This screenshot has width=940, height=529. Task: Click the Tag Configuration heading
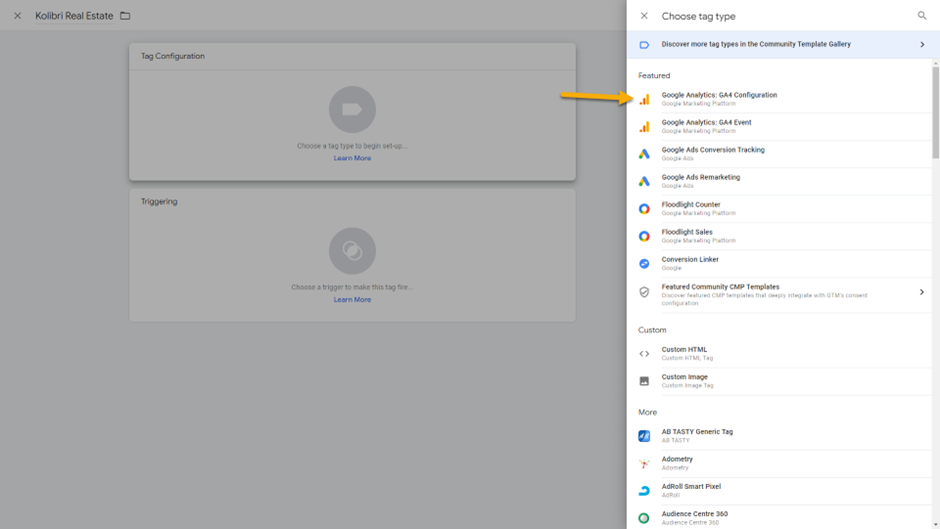(173, 56)
